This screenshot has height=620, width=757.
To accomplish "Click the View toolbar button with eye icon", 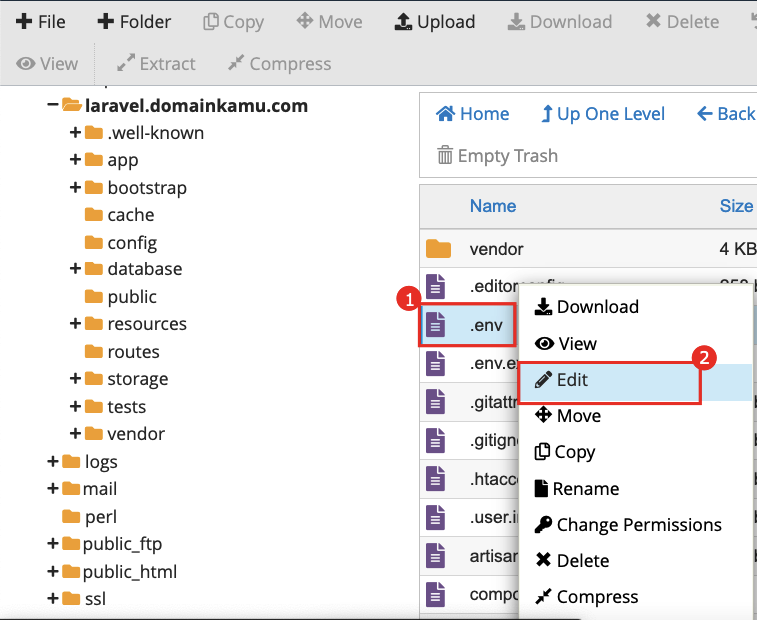I will (x=47, y=64).
